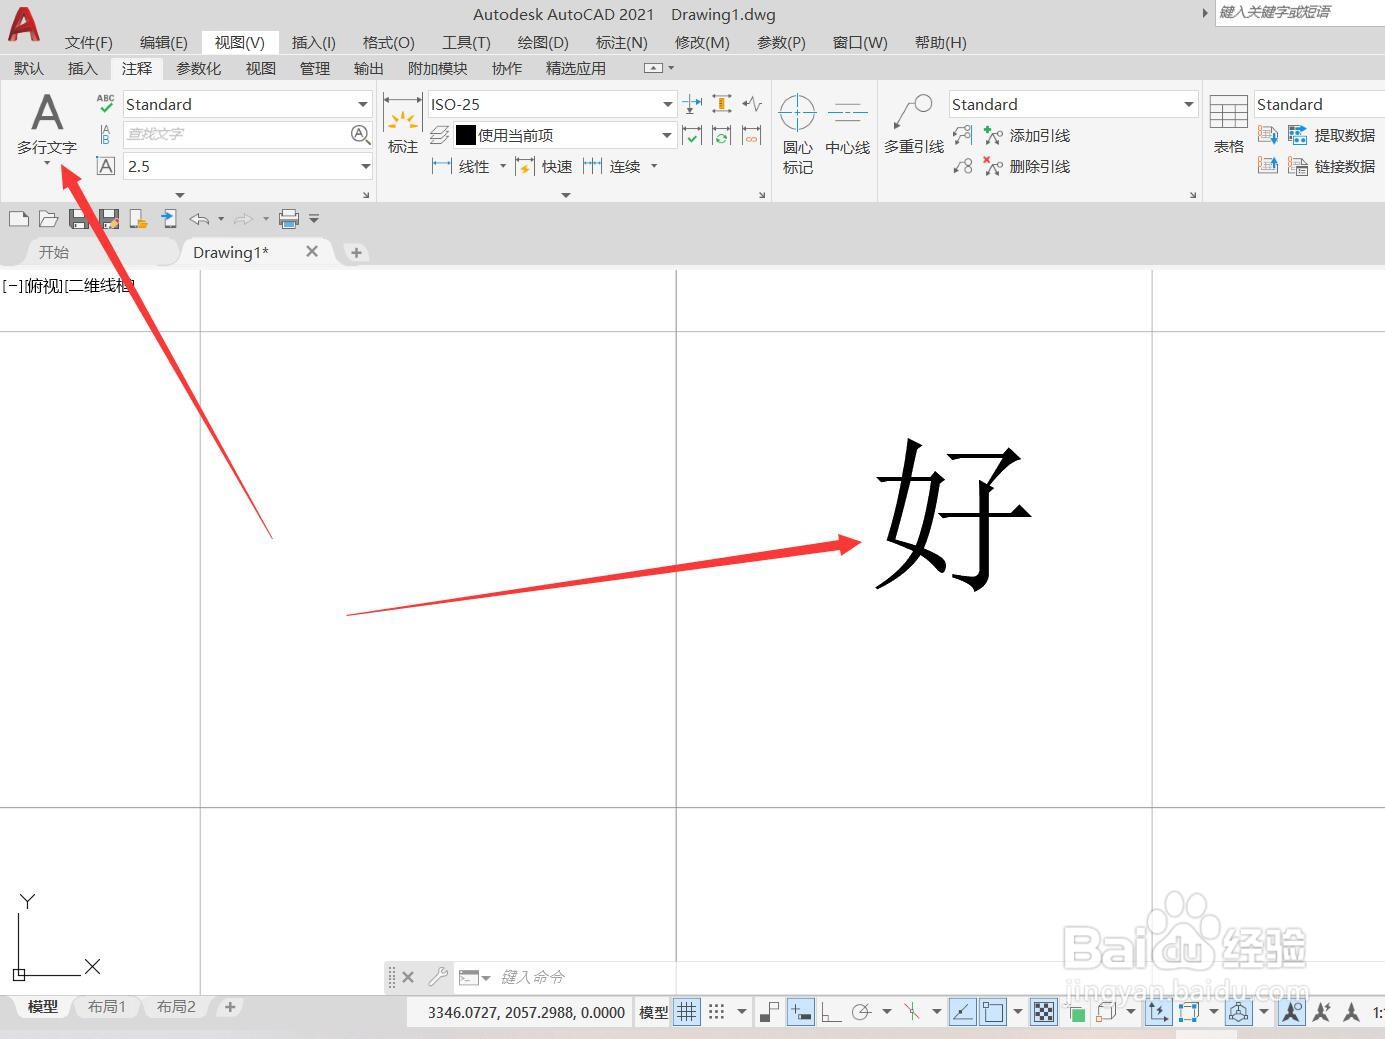
Task: Switch to 布局2 layout tab
Action: 176,1007
